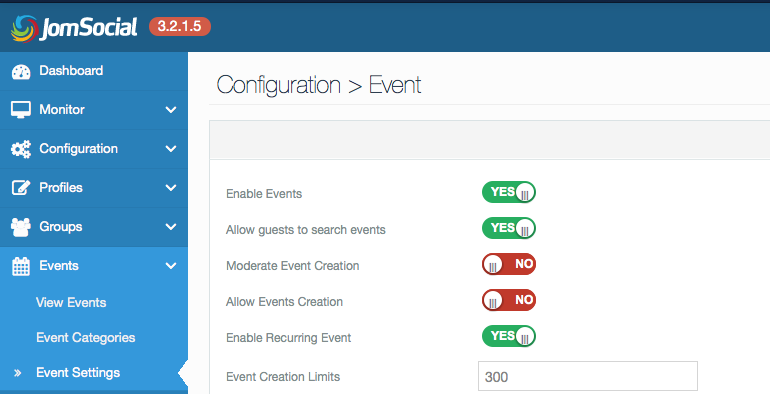Click the Profiles edit pencil icon
The image size is (770, 394).
click(x=21, y=188)
